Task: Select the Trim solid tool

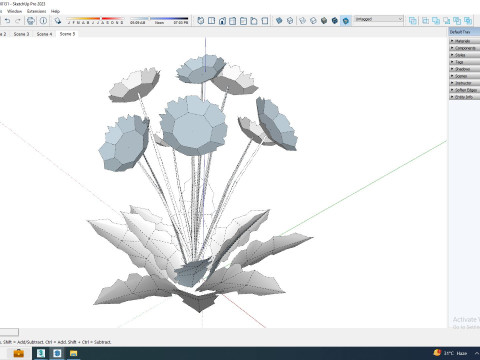Action: tap(457, 21)
